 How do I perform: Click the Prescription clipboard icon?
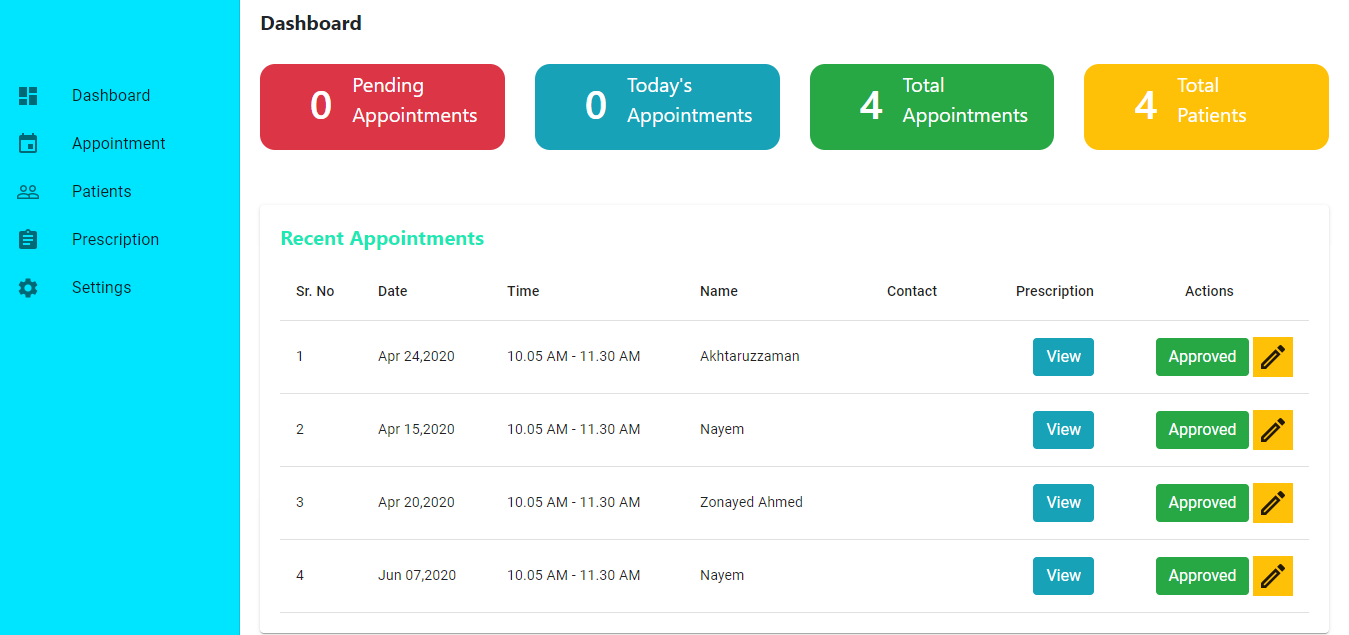pyautogui.click(x=28, y=240)
